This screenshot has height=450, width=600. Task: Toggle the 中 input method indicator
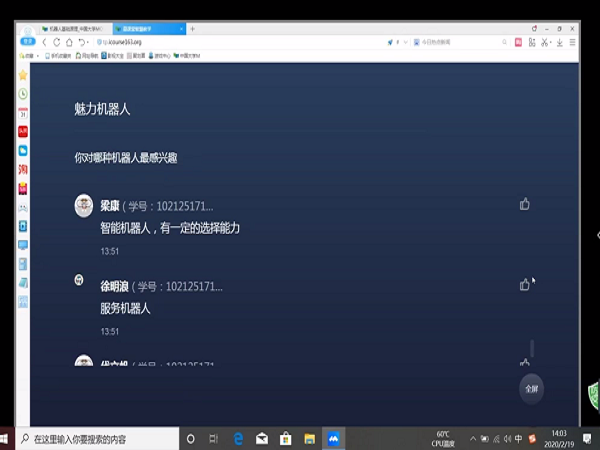[x=518, y=439]
